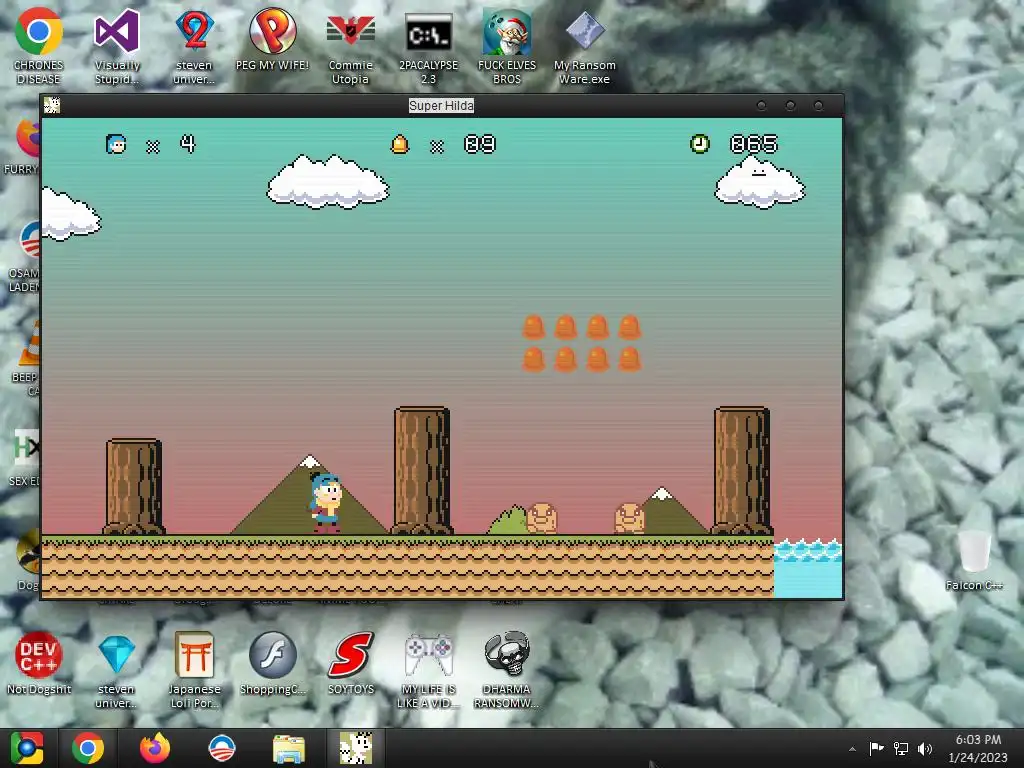Open the SOYTOYS red S icon
The height and width of the screenshot is (768, 1024).
tap(351, 663)
